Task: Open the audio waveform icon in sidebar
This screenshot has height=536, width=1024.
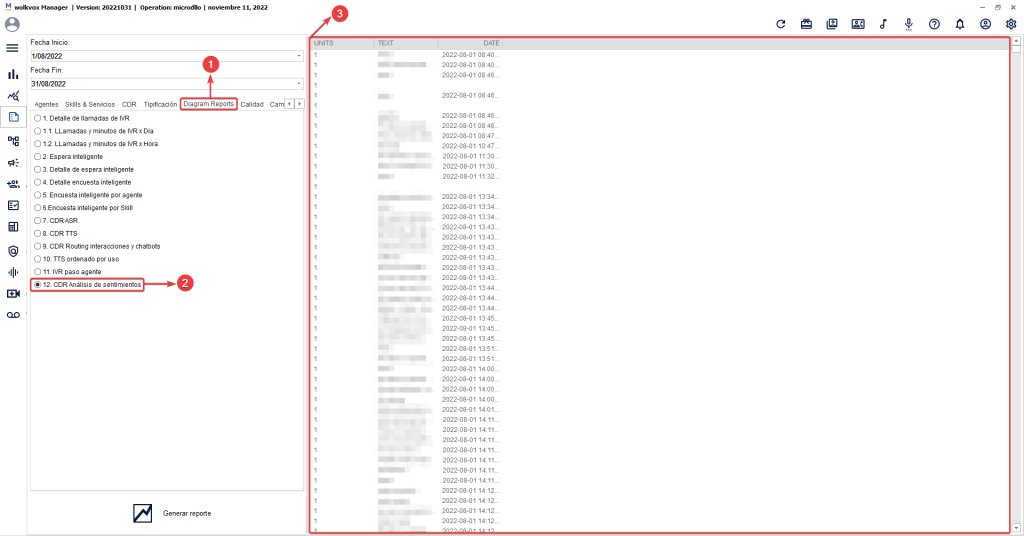Action: coord(13,272)
